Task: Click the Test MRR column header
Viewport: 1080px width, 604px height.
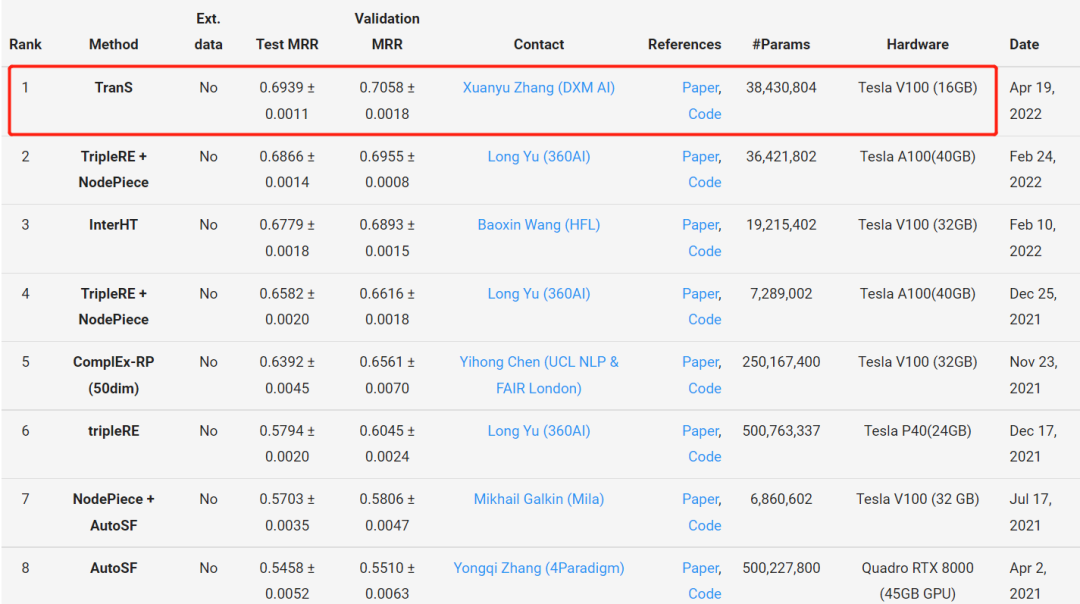Action: click(289, 44)
